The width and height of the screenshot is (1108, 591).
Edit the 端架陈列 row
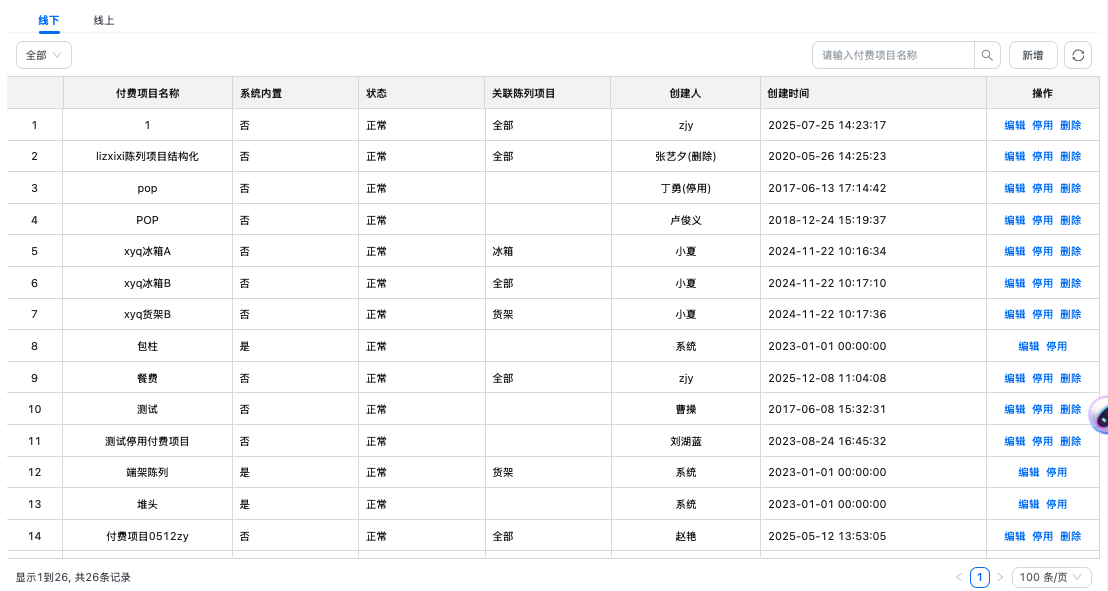pos(1029,473)
